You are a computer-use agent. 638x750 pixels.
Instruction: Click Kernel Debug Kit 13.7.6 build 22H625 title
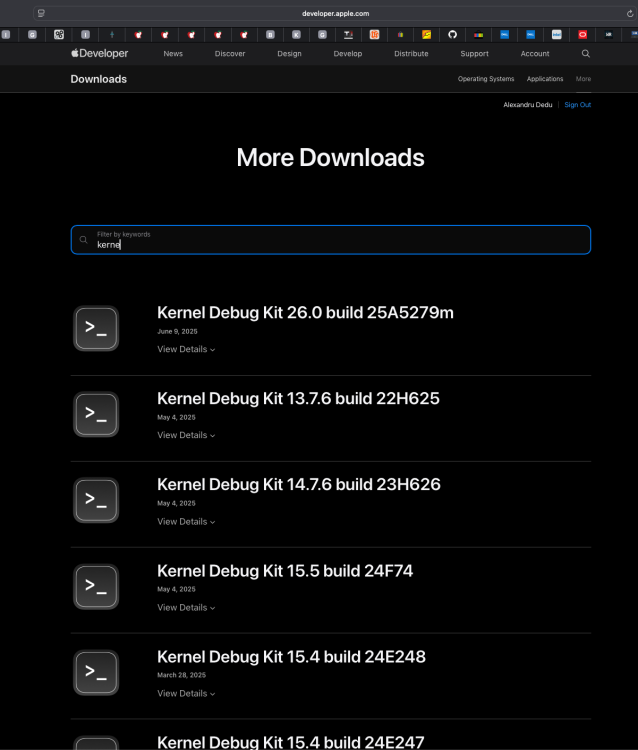(298, 398)
